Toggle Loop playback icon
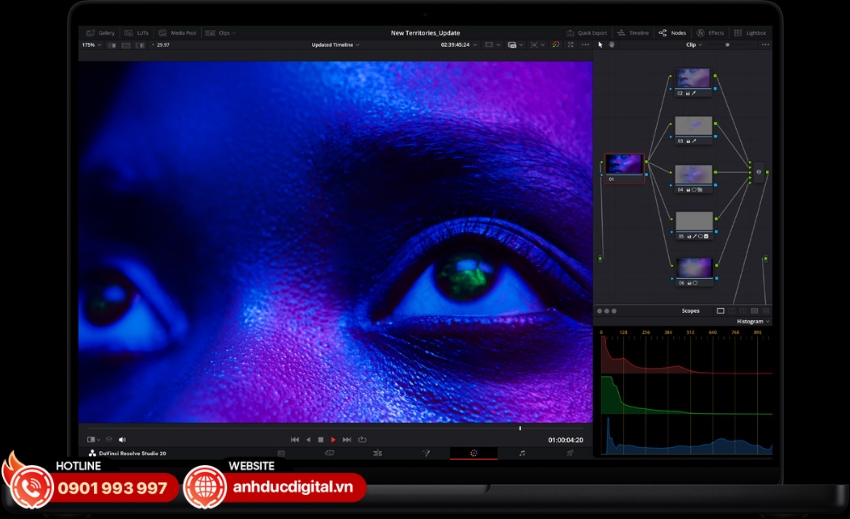The image size is (850, 519). click(362, 439)
